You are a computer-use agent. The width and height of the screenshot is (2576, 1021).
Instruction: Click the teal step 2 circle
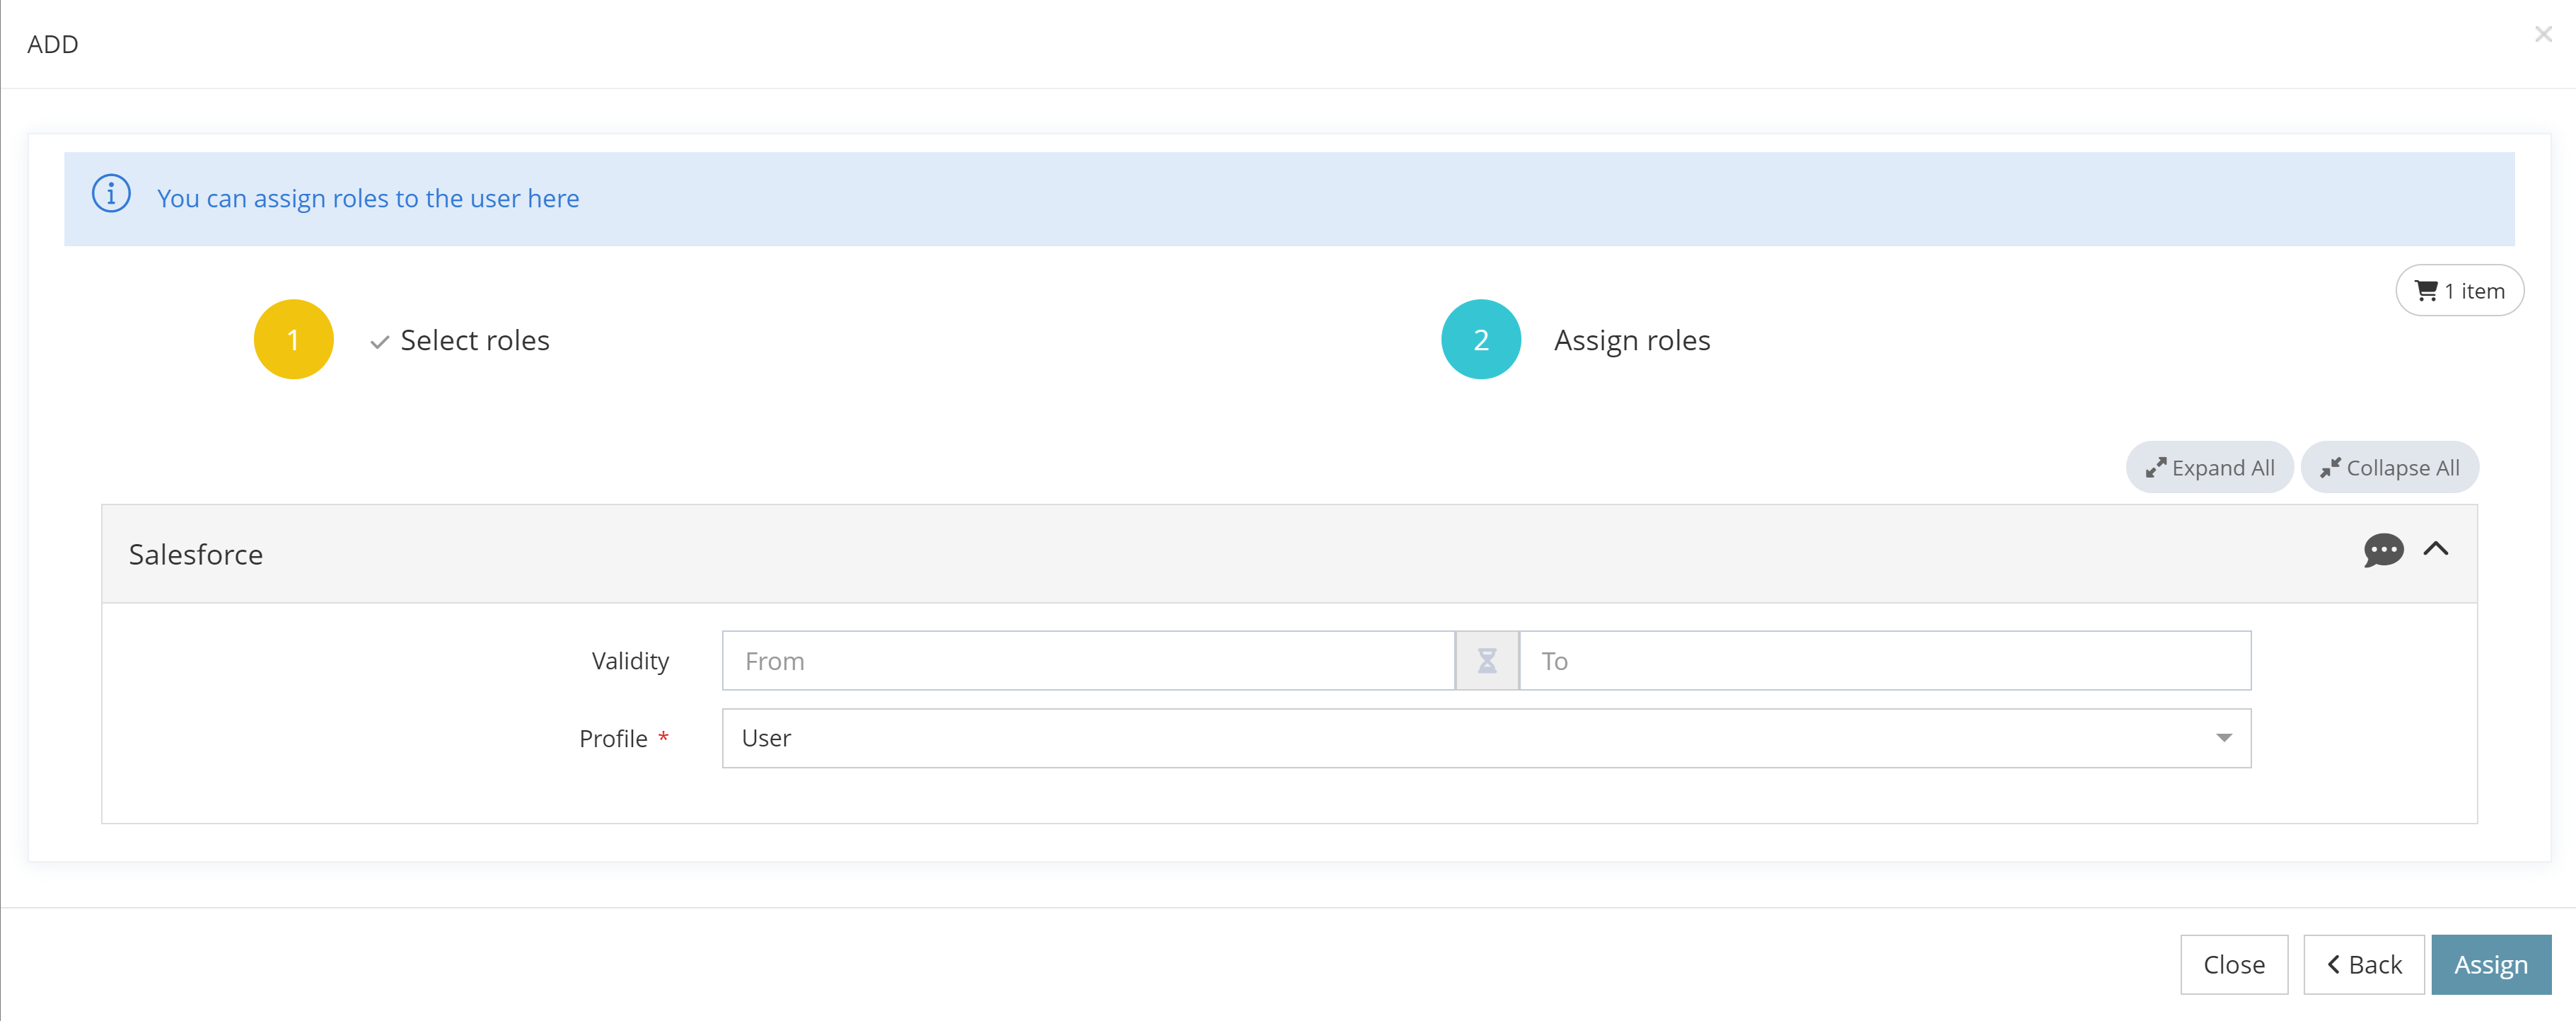(x=1480, y=340)
